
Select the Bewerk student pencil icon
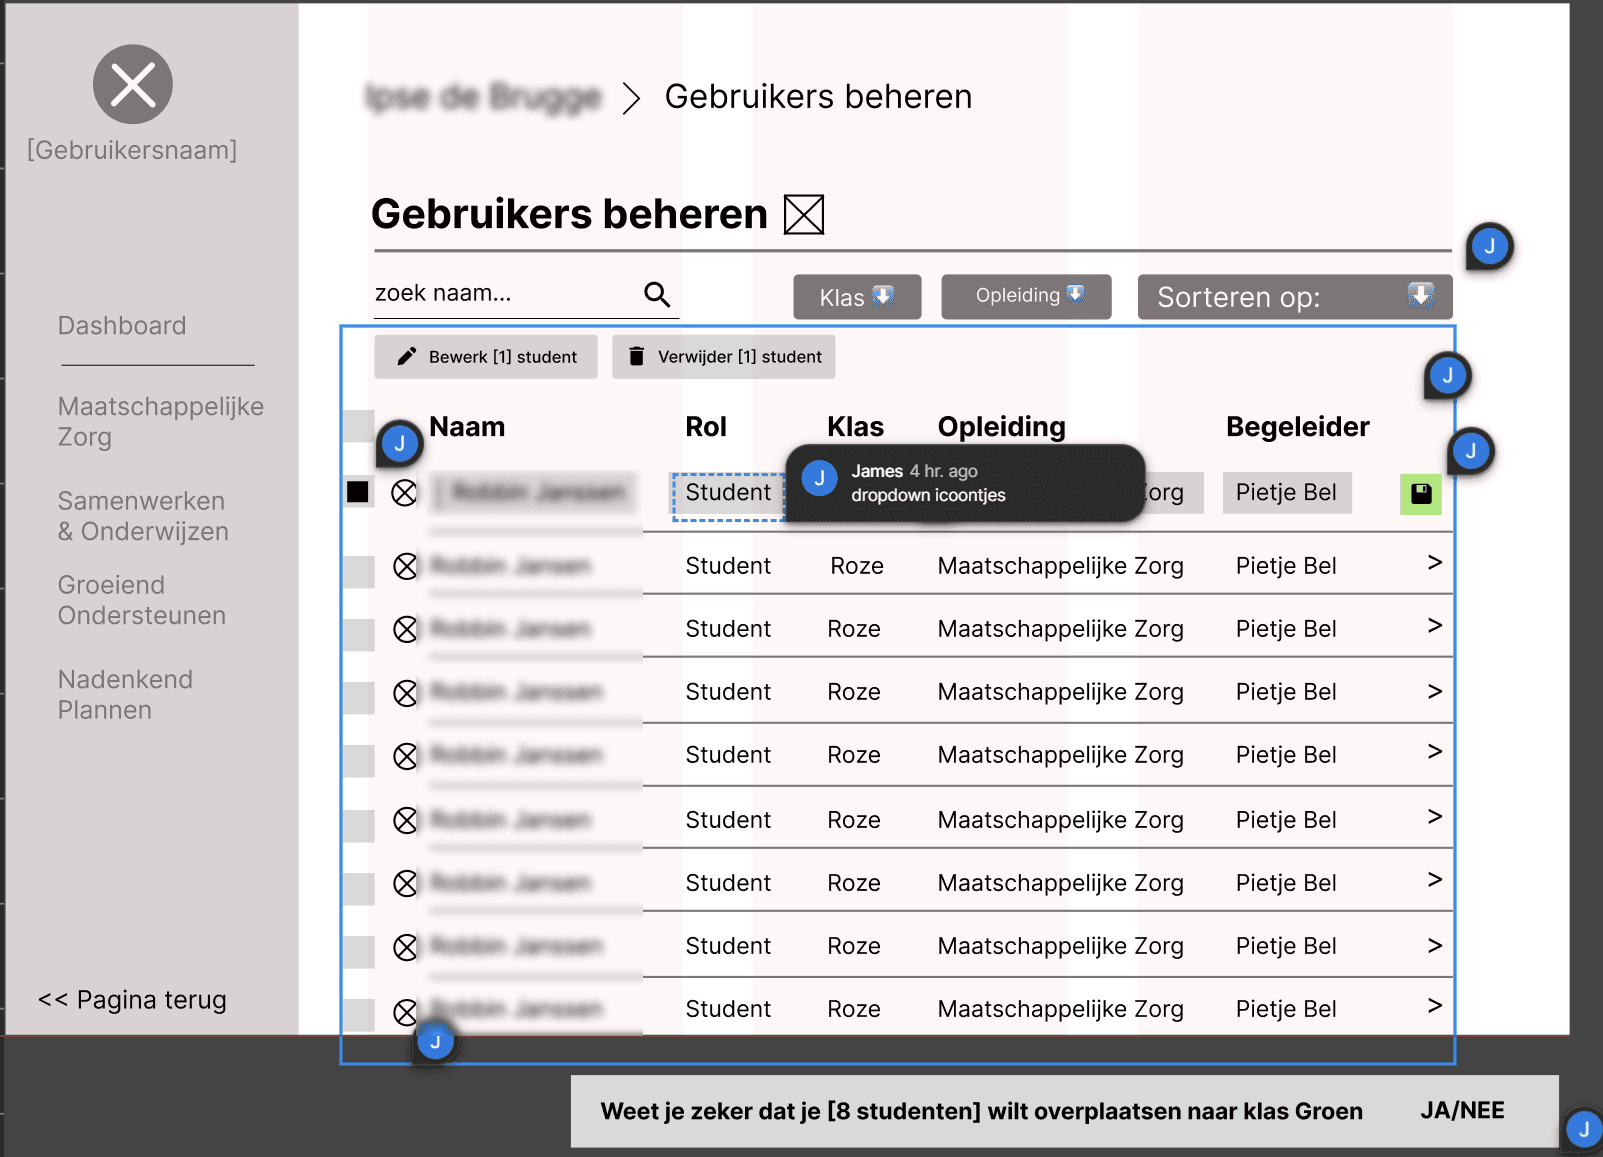coord(407,356)
